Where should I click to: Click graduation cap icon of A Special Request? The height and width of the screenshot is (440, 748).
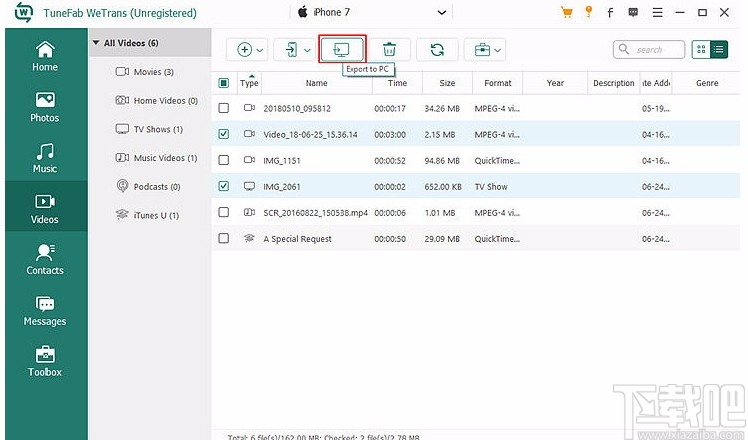(x=249, y=238)
